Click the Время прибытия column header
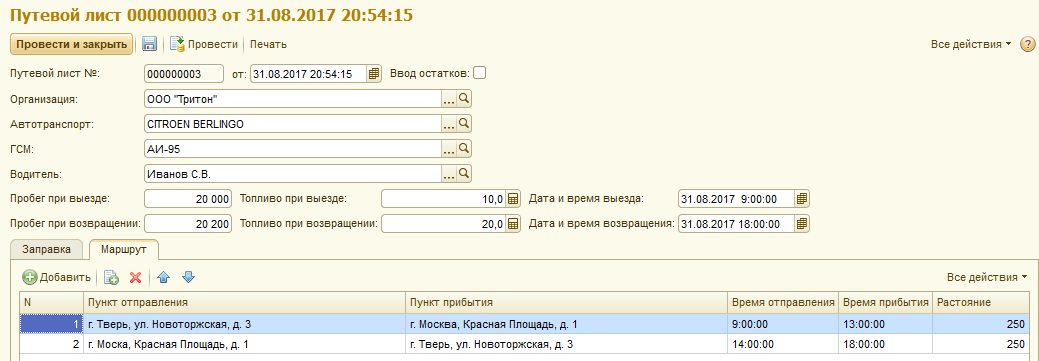Screen dimensions: 1039x361 (x=885, y=302)
